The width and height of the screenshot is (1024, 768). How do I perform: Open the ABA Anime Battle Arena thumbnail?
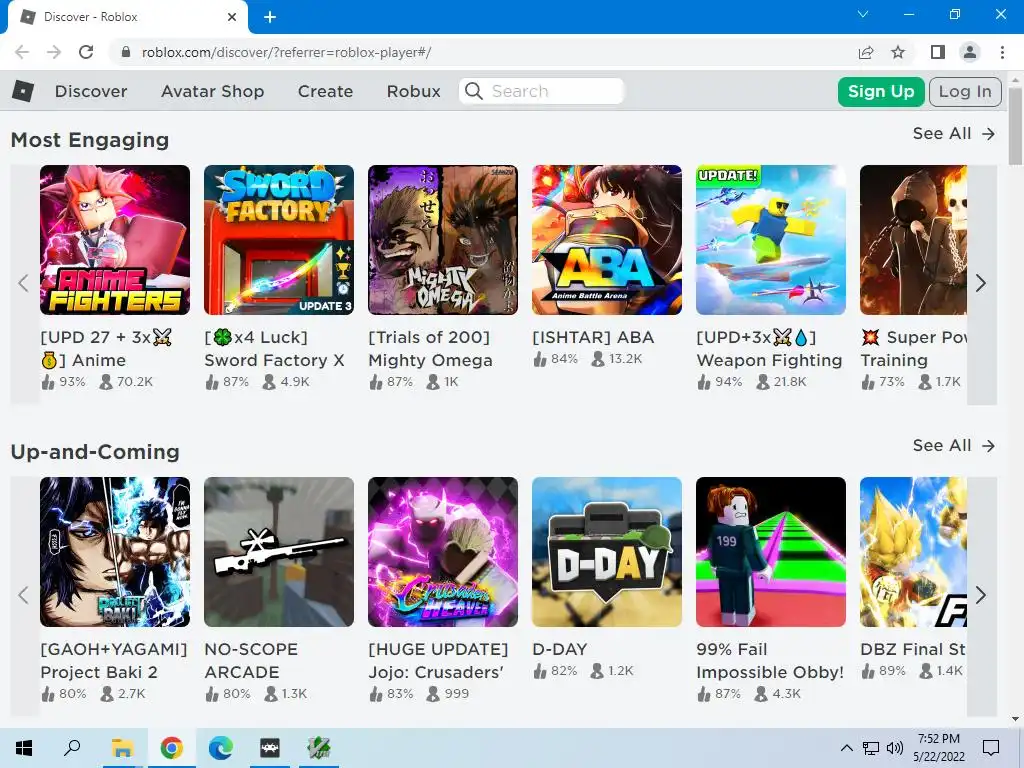[x=607, y=240]
